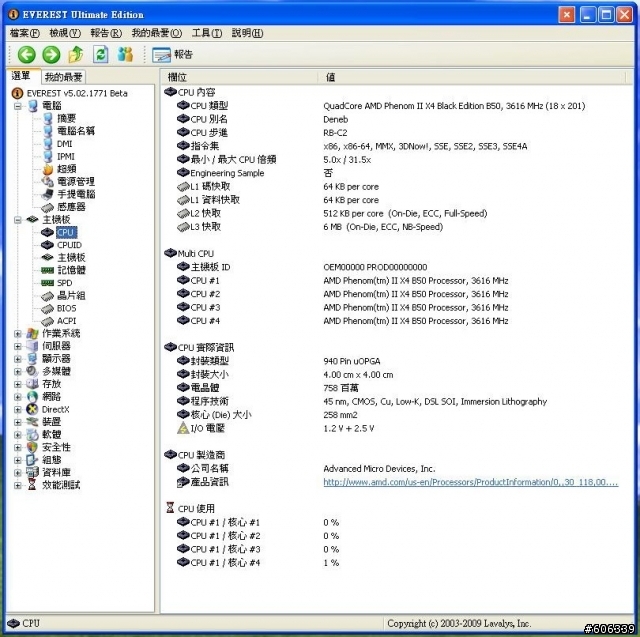640x637 pixels.
Task: Select the 電腦名稱 tree item
Action: coord(76,131)
